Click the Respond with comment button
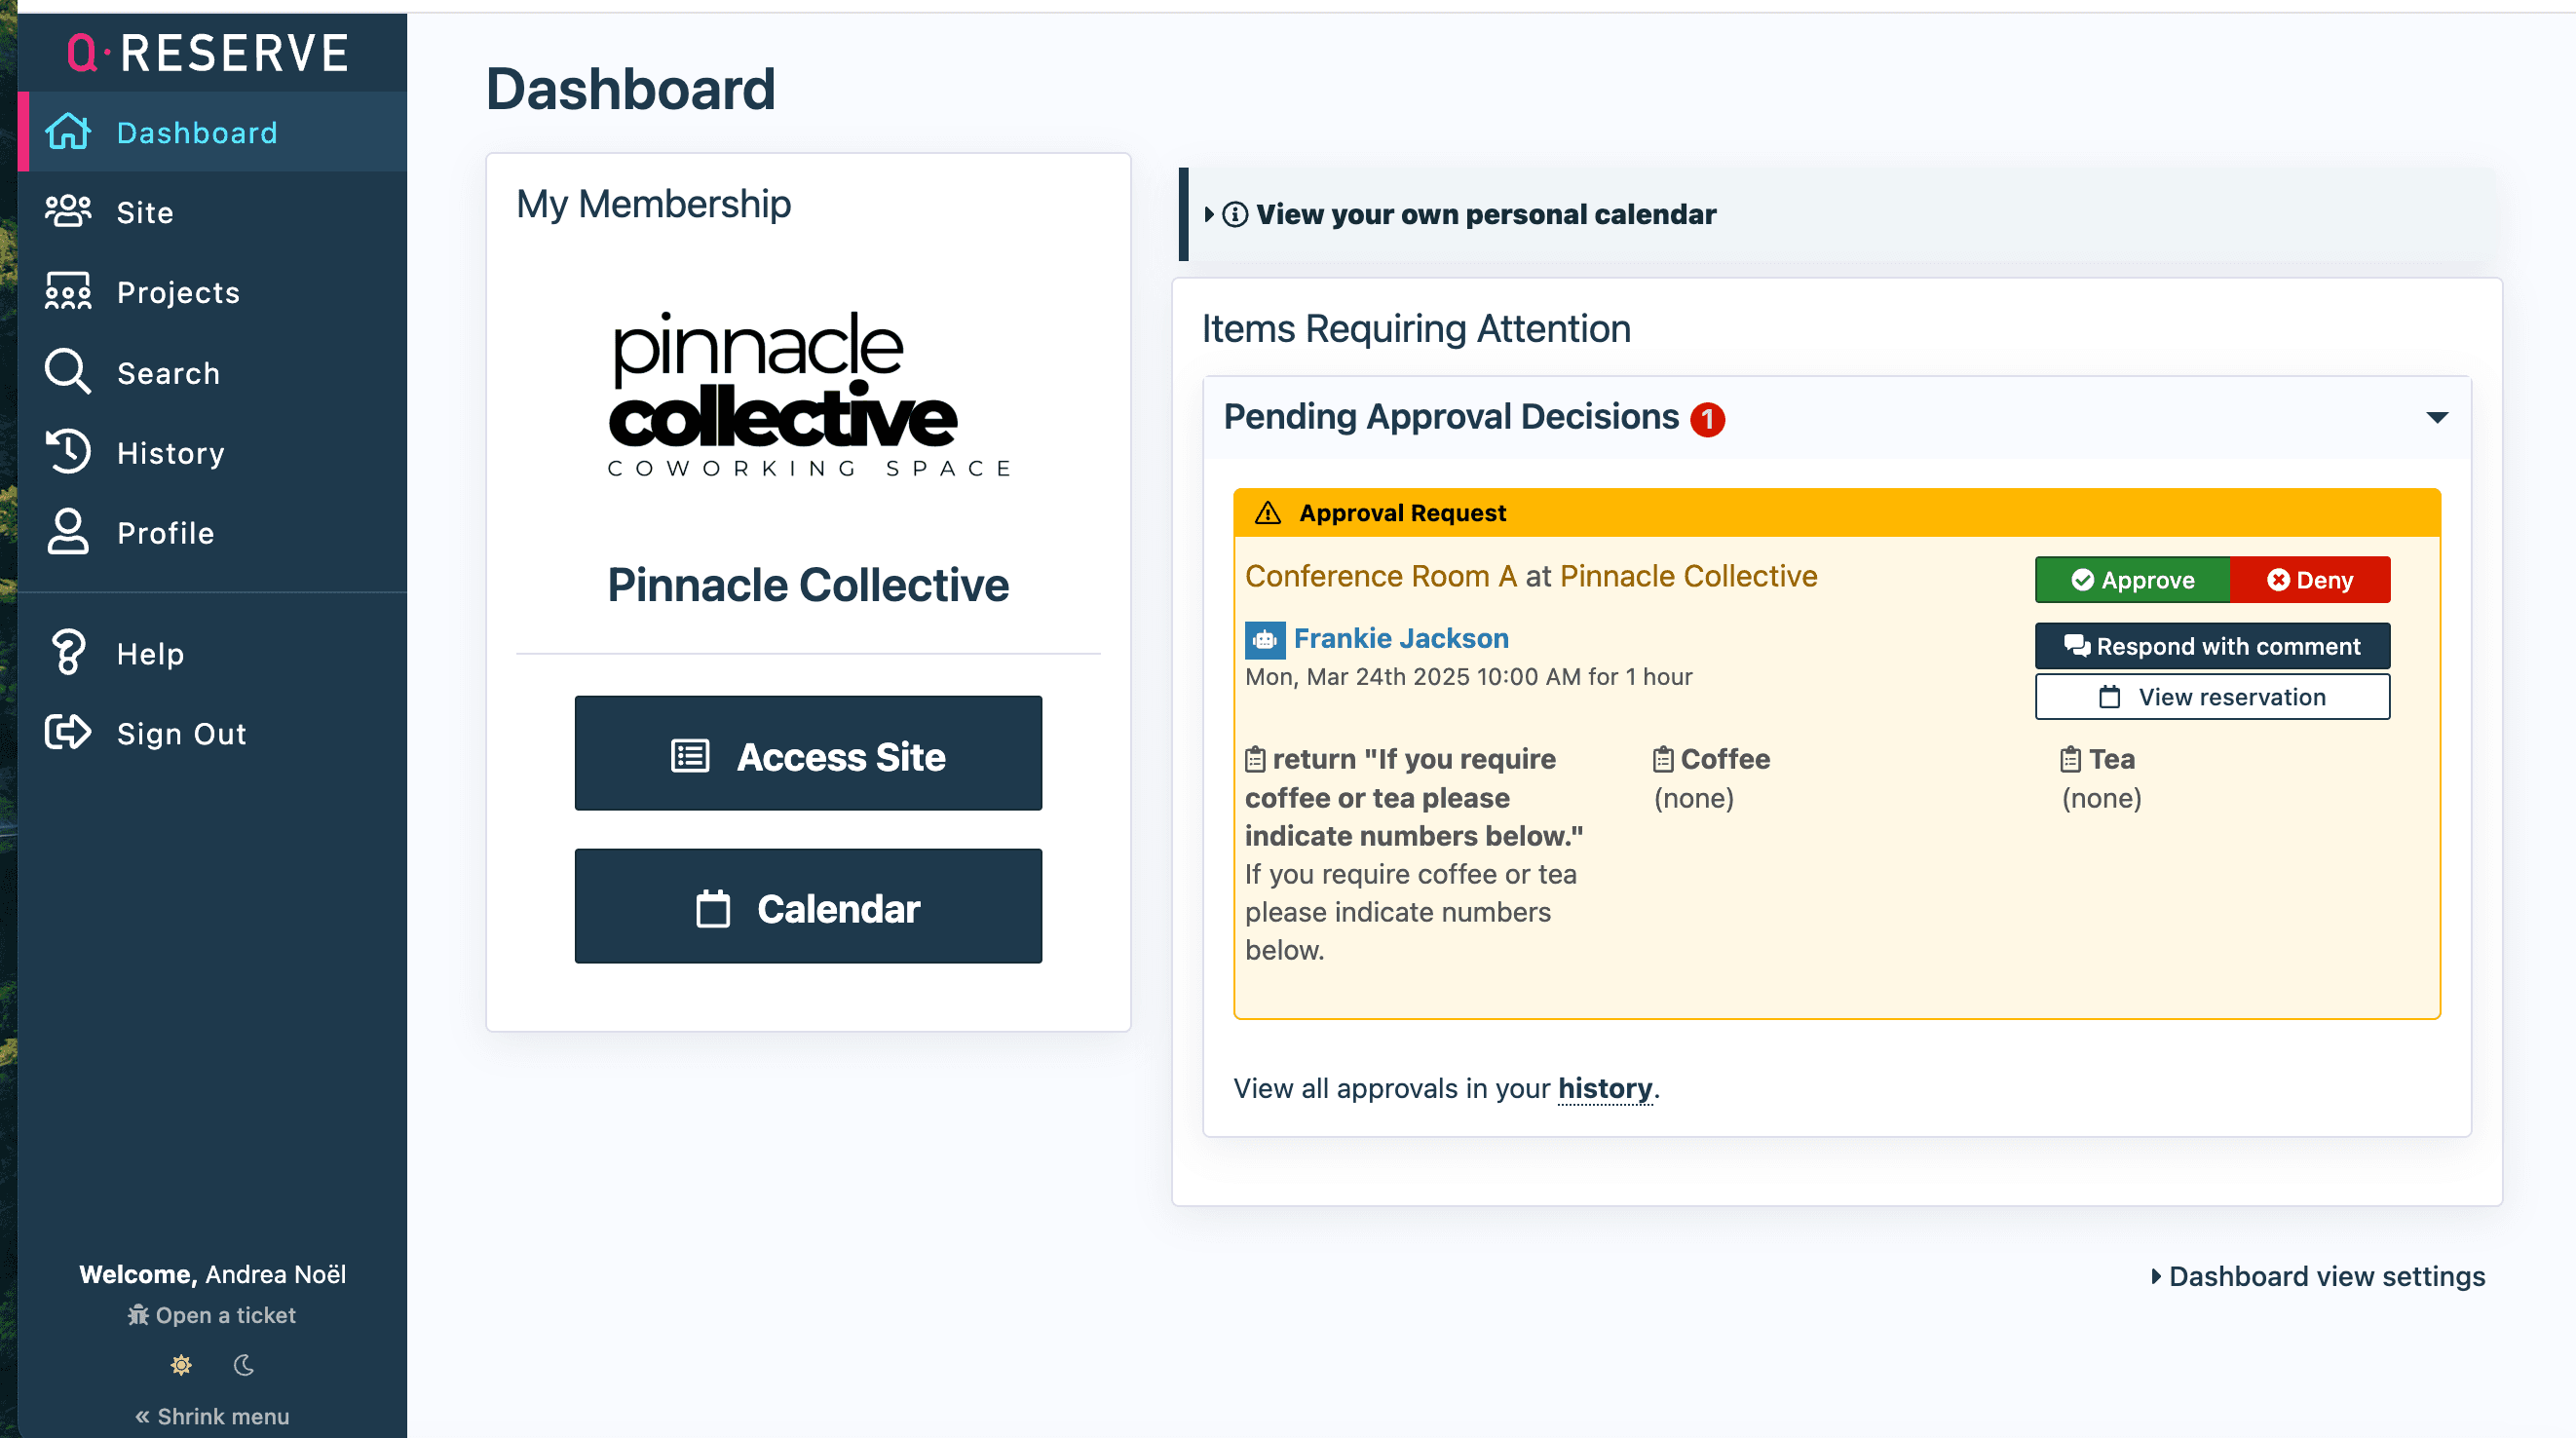The width and height of the screenshot is (2576, 1438). (x=2212, y=646)
